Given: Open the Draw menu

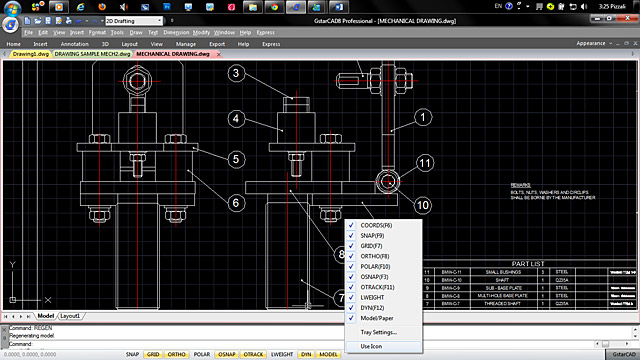Looking at the screenshot, I should pos(136,33).
